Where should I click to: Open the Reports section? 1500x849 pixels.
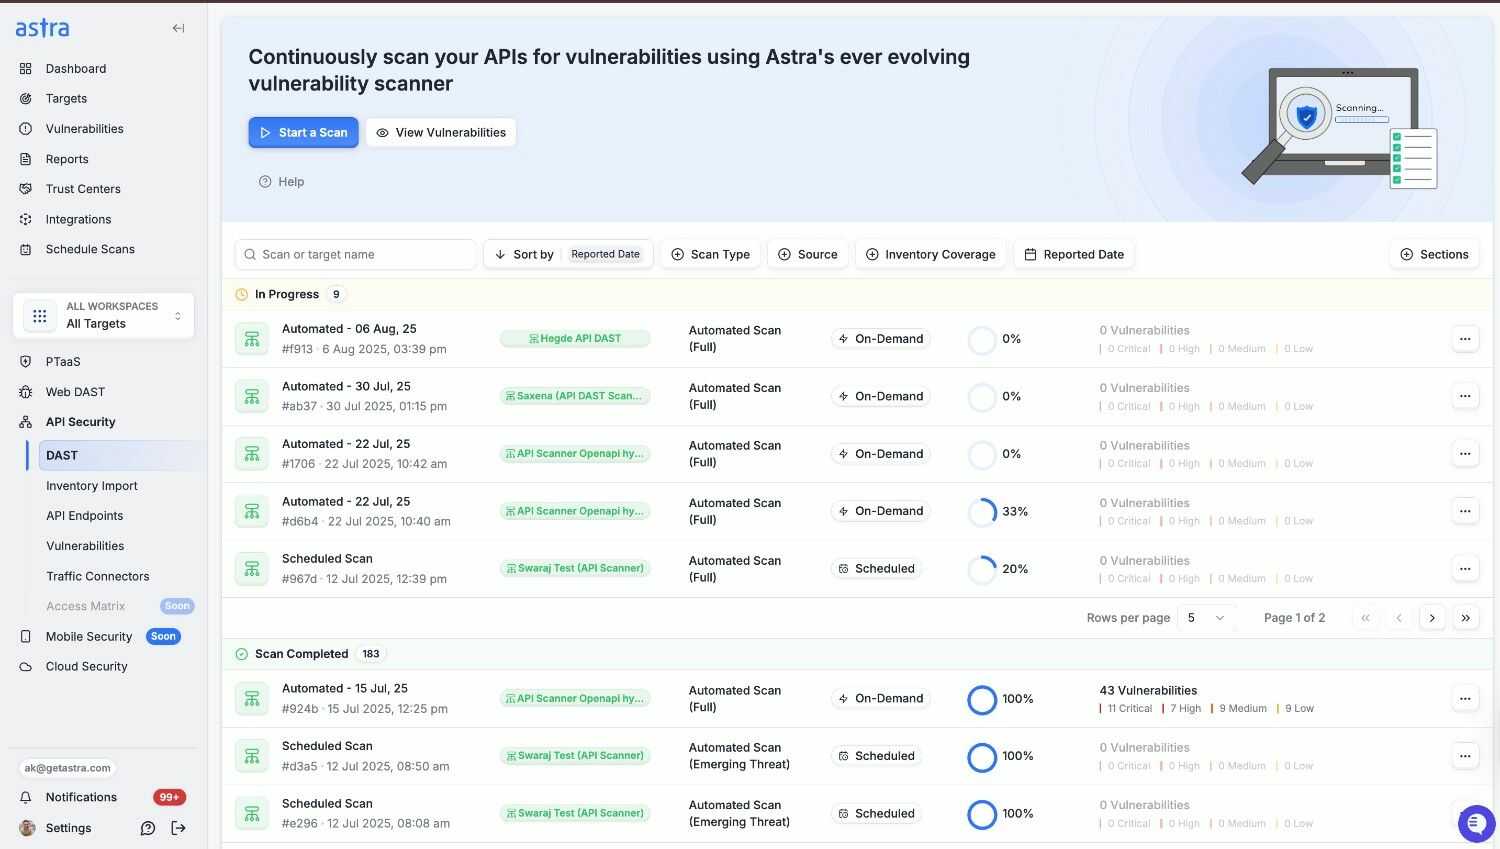coord(66,158)
